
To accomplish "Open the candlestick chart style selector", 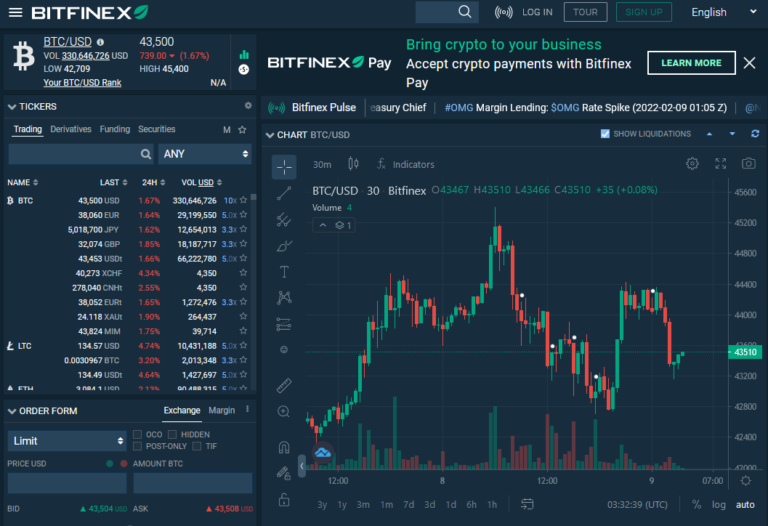I will [353, 164].
